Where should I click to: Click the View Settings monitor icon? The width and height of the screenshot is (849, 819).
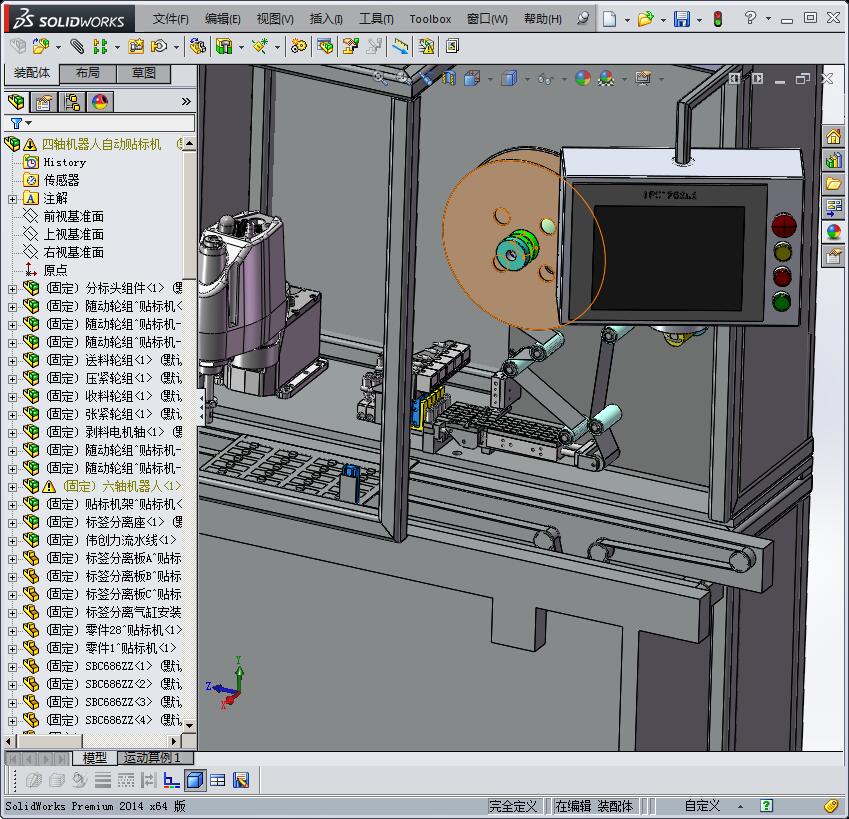643,79
